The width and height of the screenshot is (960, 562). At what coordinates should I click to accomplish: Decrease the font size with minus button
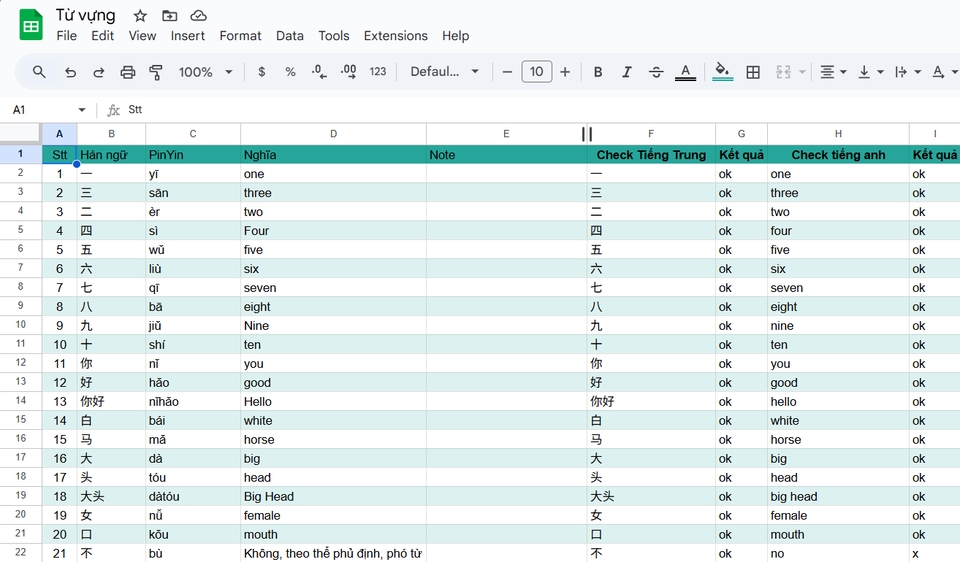508,72
